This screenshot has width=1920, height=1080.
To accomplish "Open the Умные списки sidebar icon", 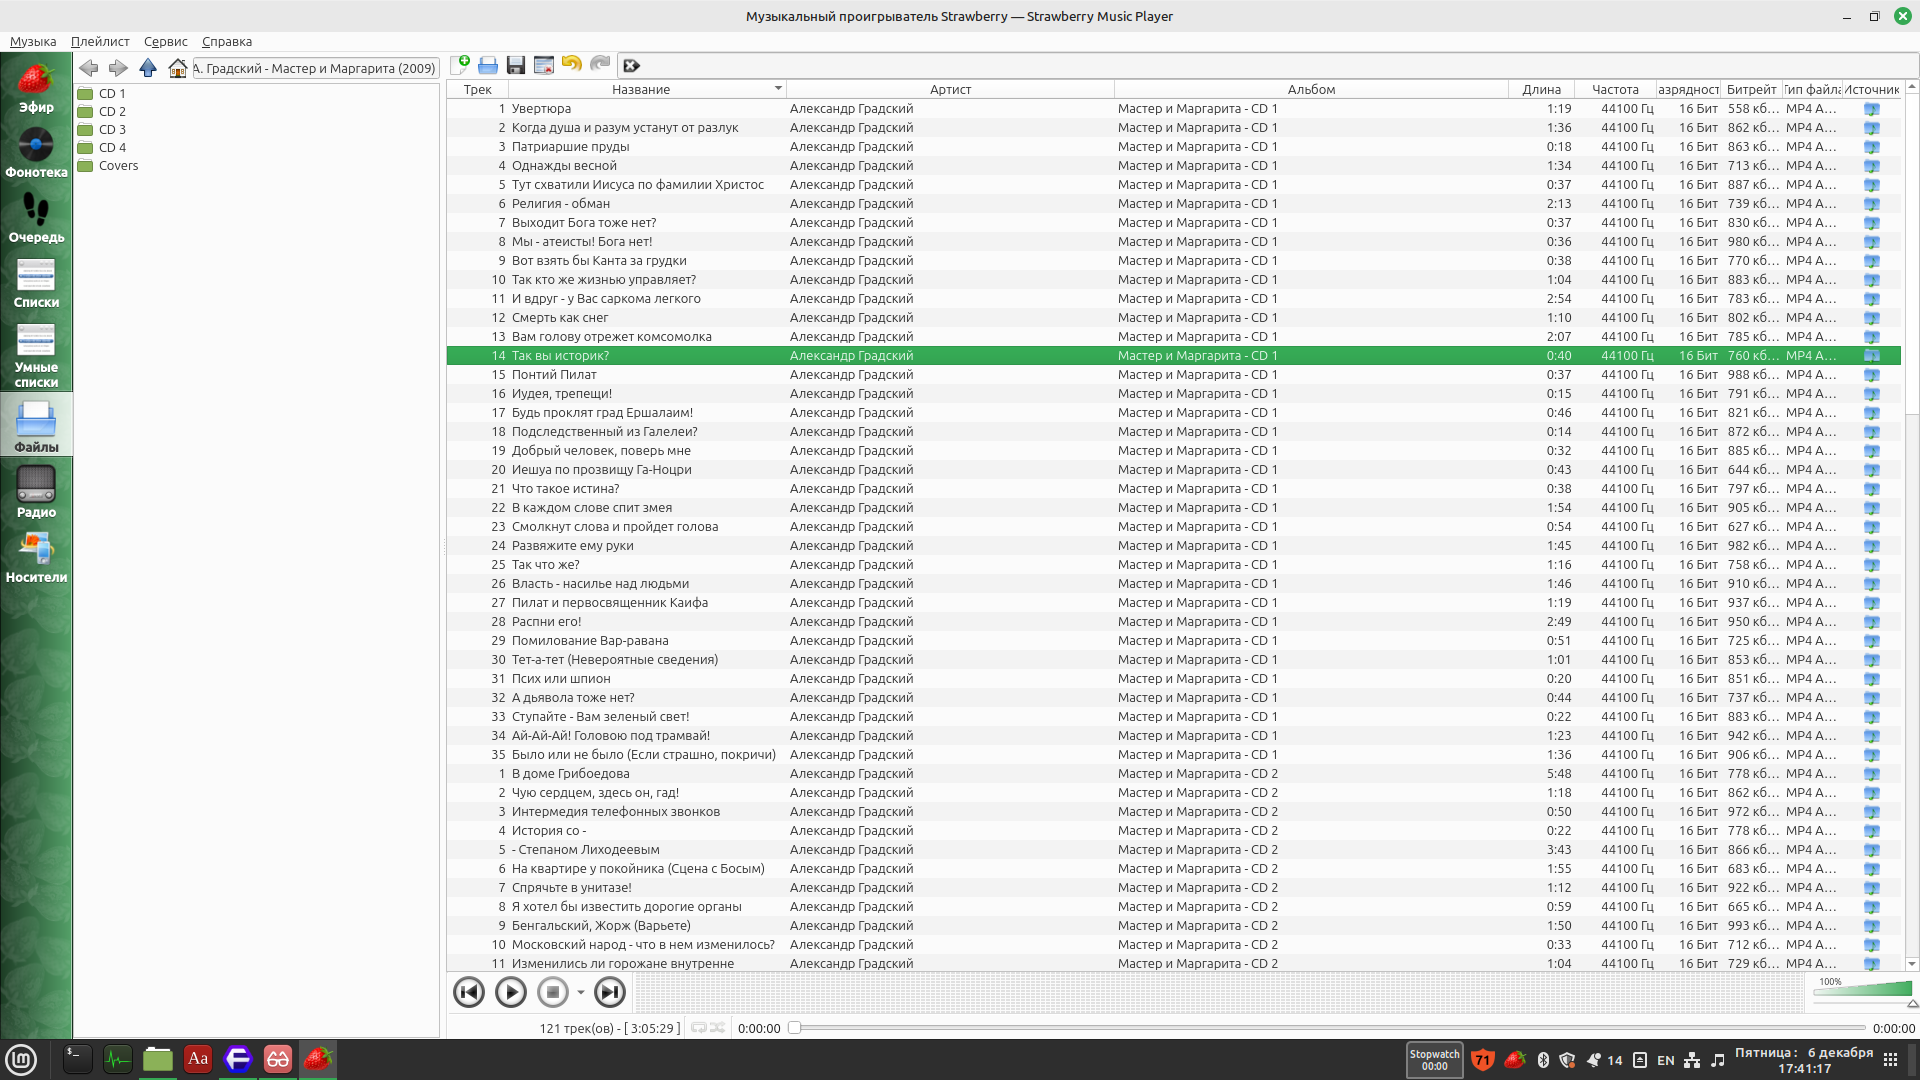I will point(36,355).
